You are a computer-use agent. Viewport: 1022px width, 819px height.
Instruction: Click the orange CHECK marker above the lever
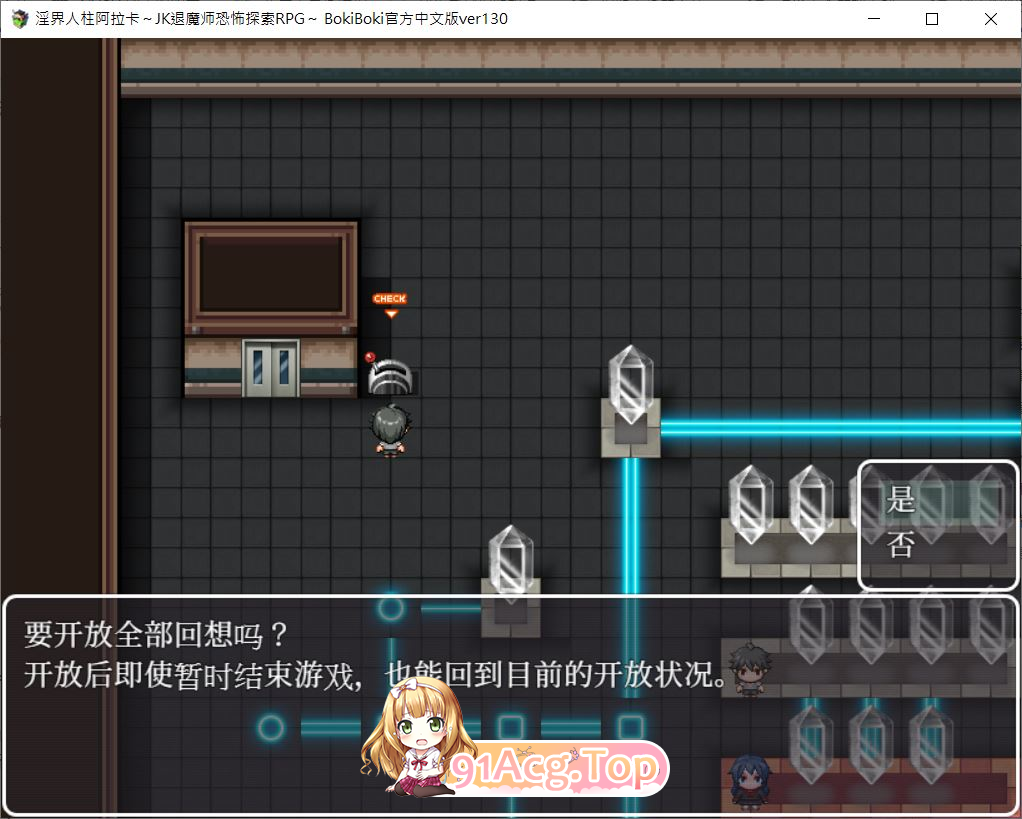390,304
